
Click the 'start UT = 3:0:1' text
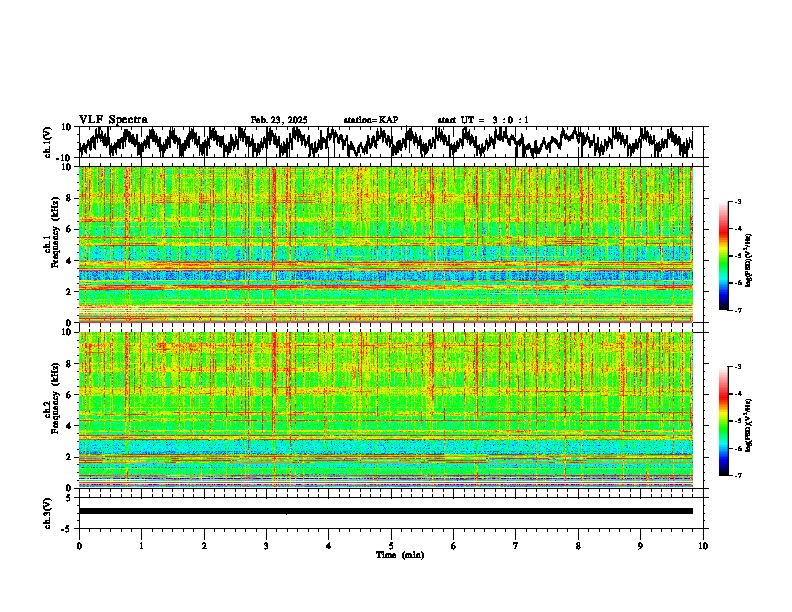click(483, 120)
